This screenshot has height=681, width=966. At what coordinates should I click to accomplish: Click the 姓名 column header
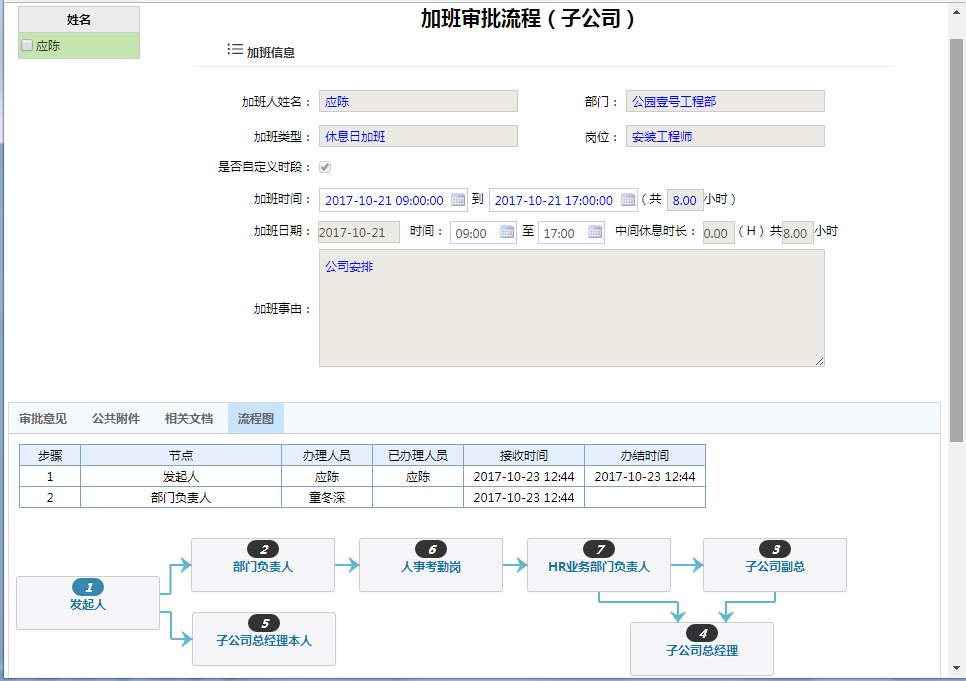pos(79,20)
